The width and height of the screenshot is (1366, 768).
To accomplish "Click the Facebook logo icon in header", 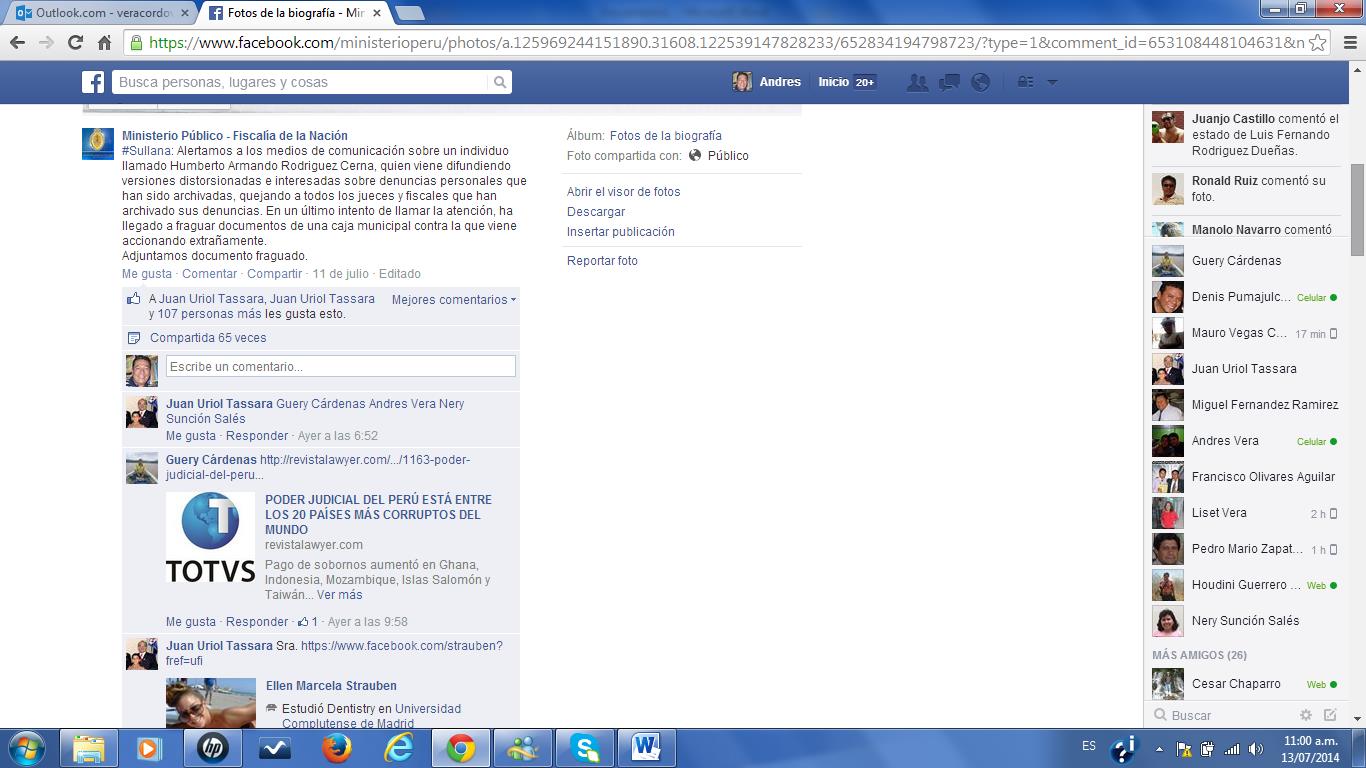I will coord(93,82).
